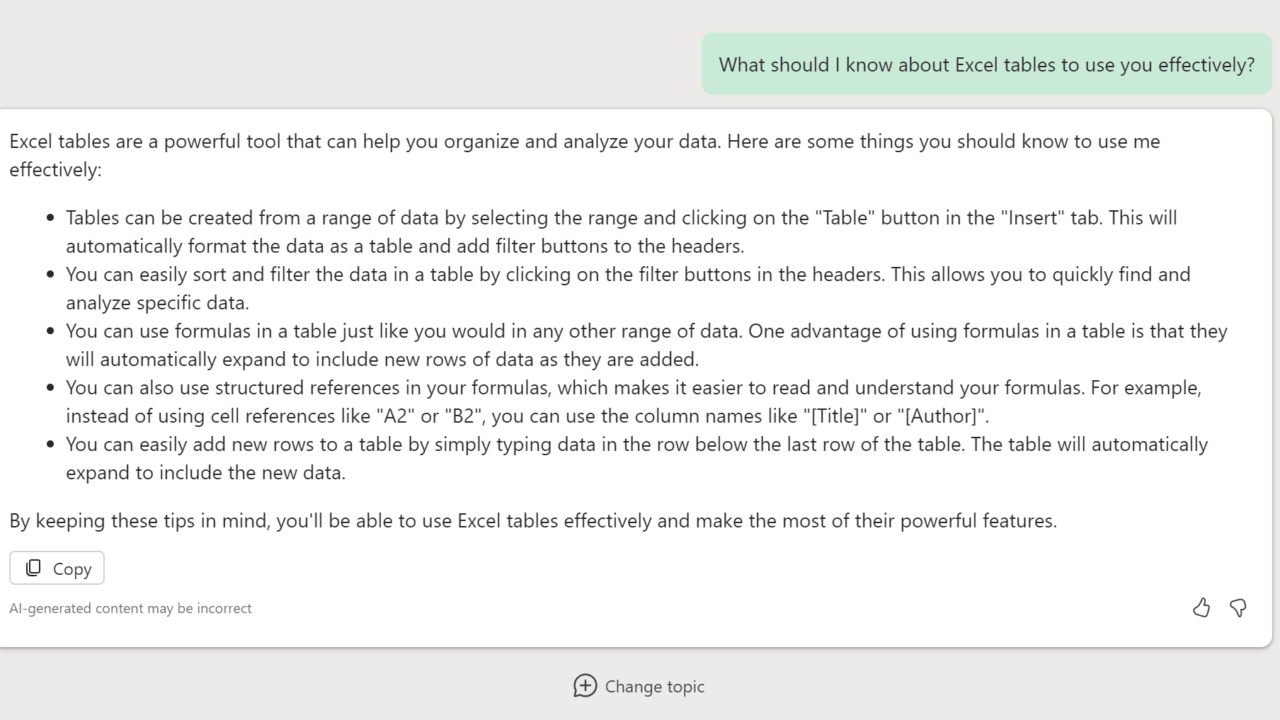Click the thumbs up icon

pyautogui.click(x=1201, y=608)
